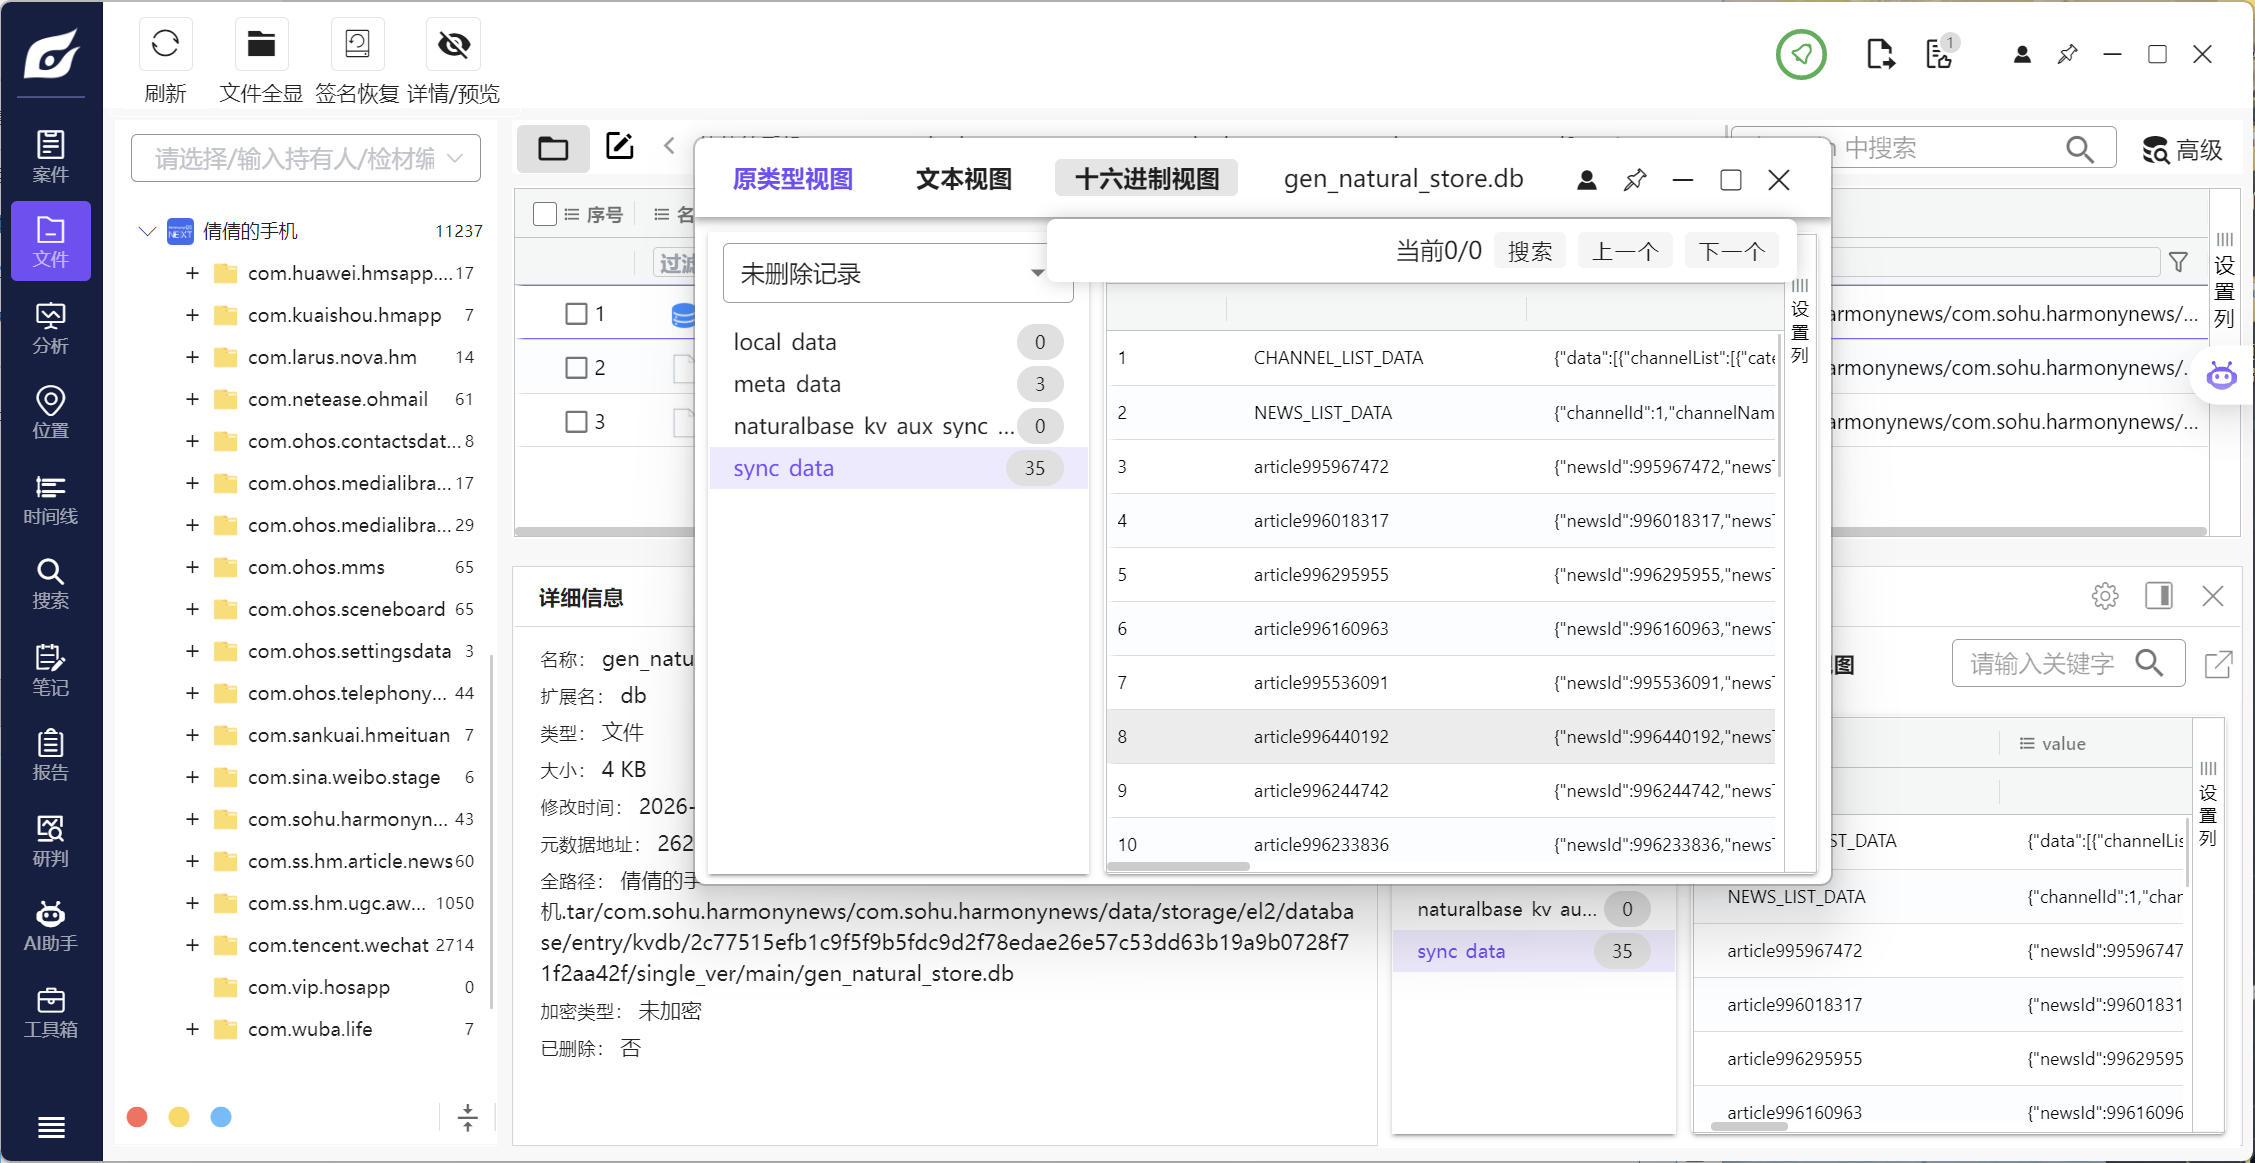Expand the com.tencent.wechat folder
Viewport: 2255px width, 1163px height.
point(192,945)
